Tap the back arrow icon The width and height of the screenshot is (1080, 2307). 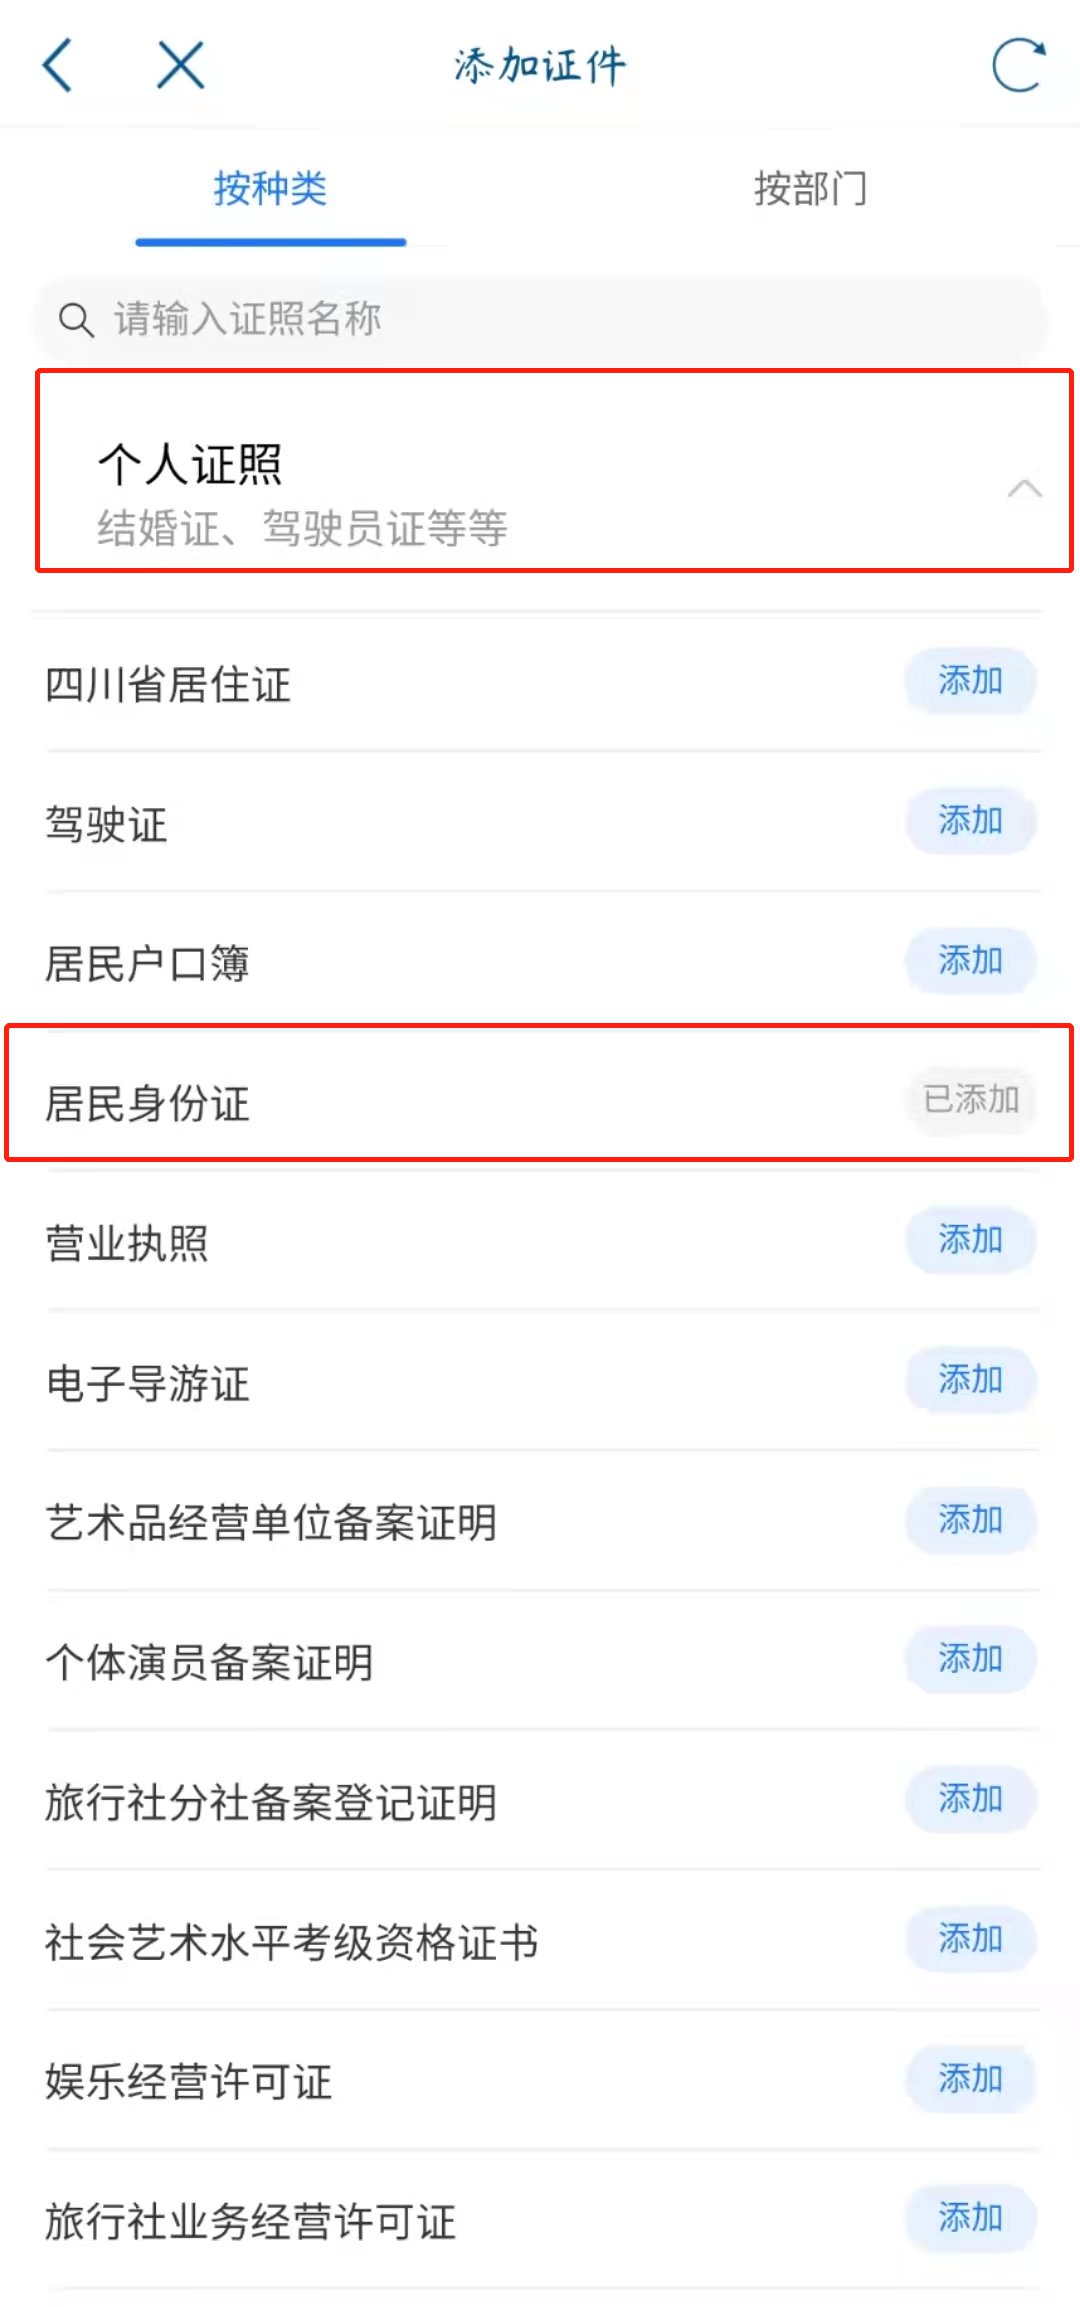(58, 66)
